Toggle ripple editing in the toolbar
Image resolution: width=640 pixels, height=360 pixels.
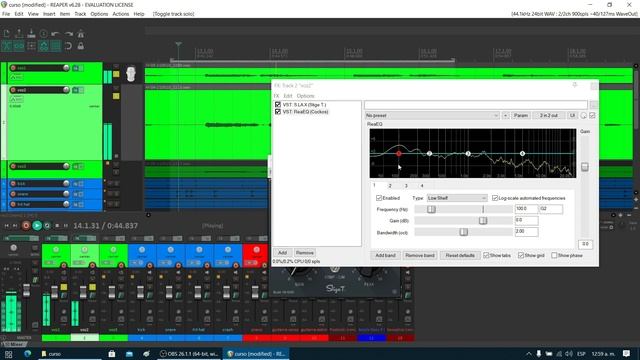[x=31, y=46]
